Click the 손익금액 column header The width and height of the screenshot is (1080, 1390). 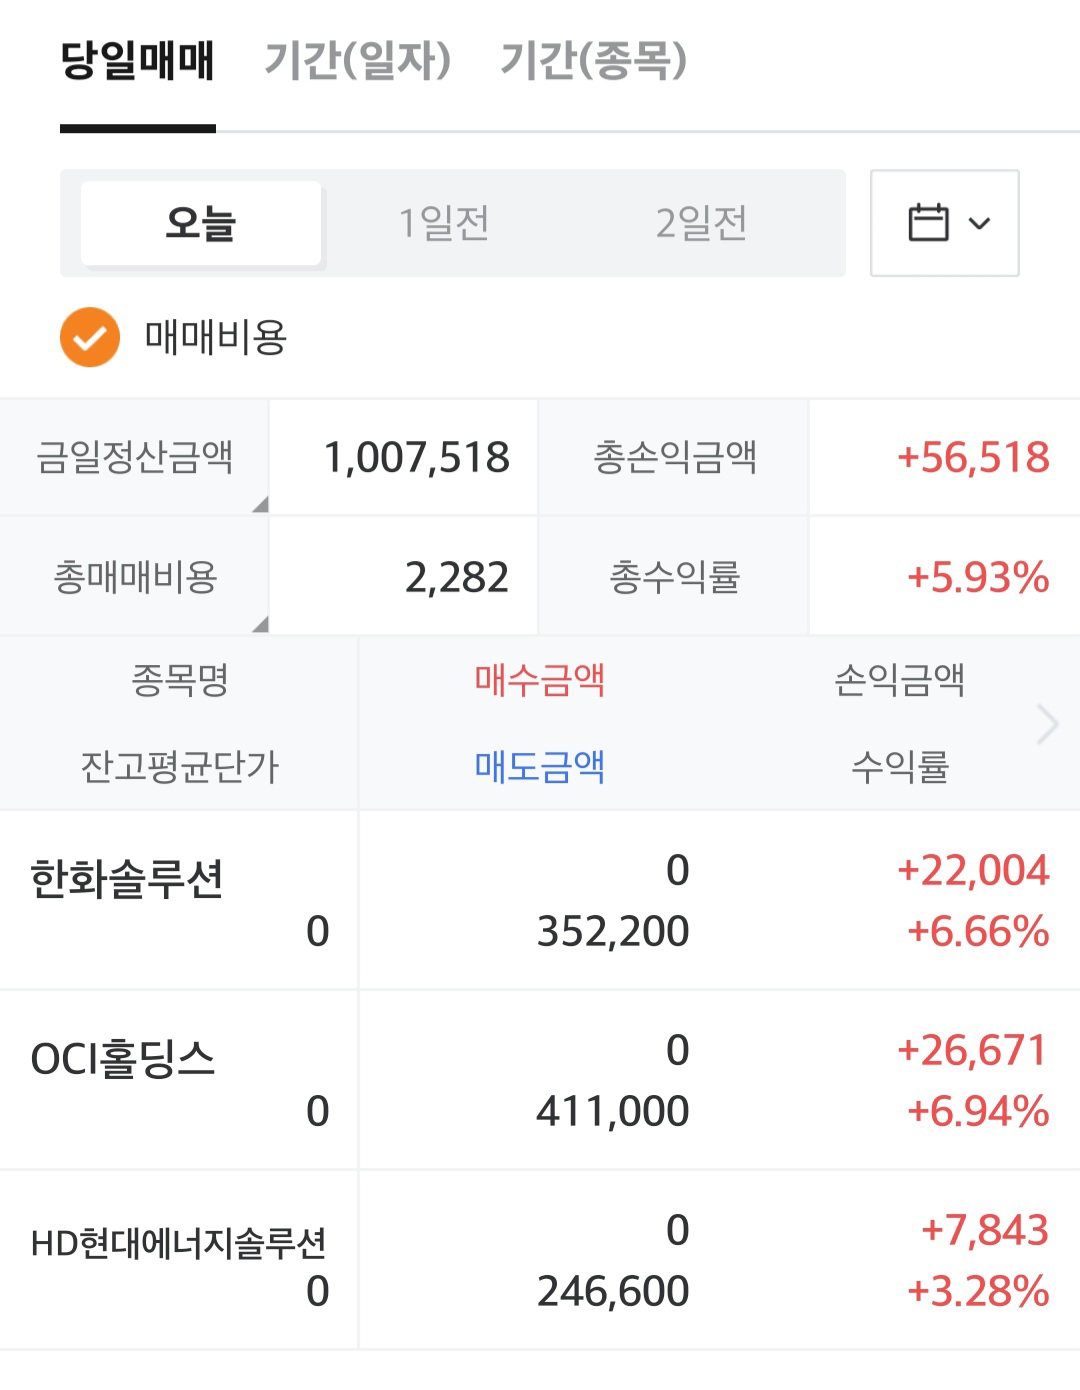(x=899, y=680)
